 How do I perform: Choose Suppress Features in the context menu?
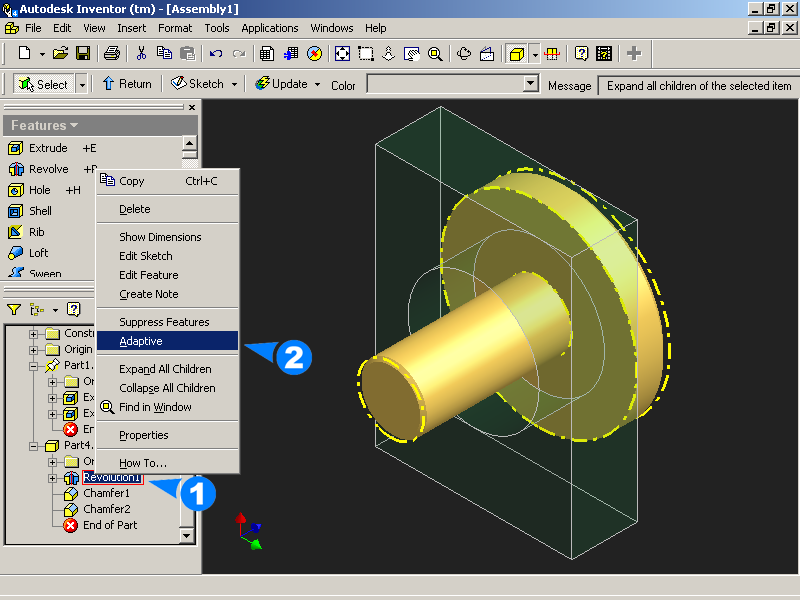167,322
